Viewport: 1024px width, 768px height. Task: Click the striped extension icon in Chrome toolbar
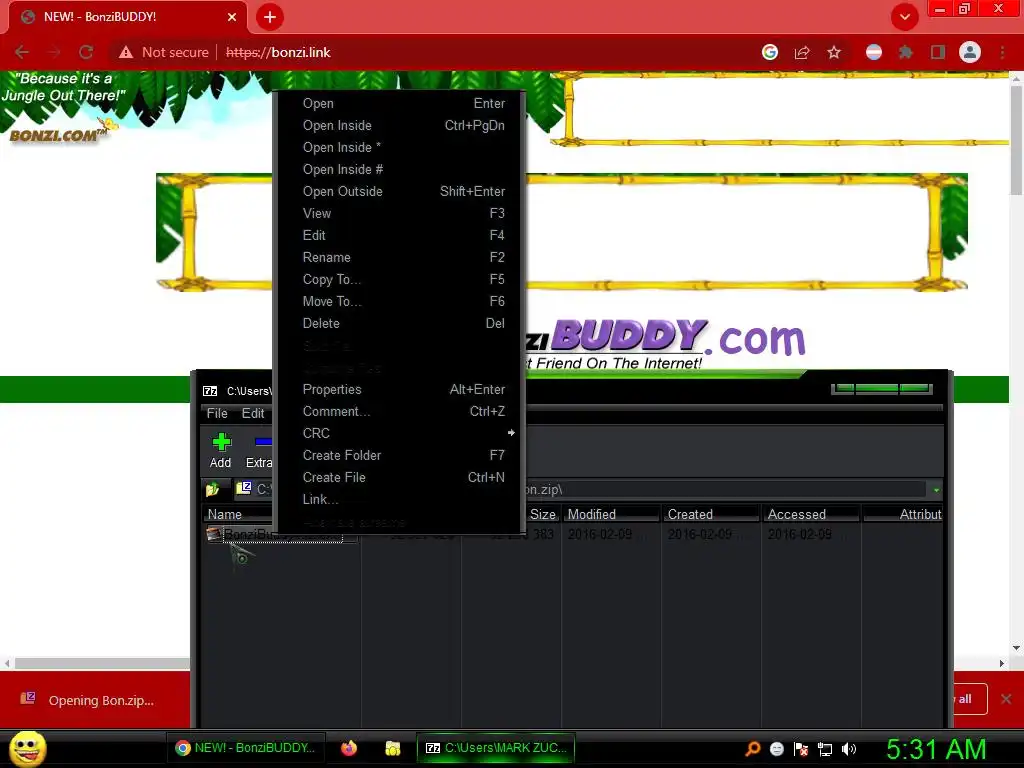[874, 52]
